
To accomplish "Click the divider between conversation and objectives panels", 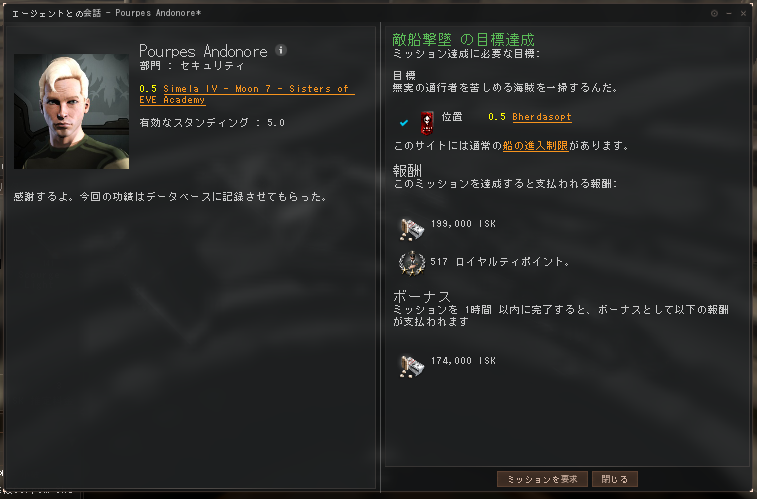I will tap(380, 257).
